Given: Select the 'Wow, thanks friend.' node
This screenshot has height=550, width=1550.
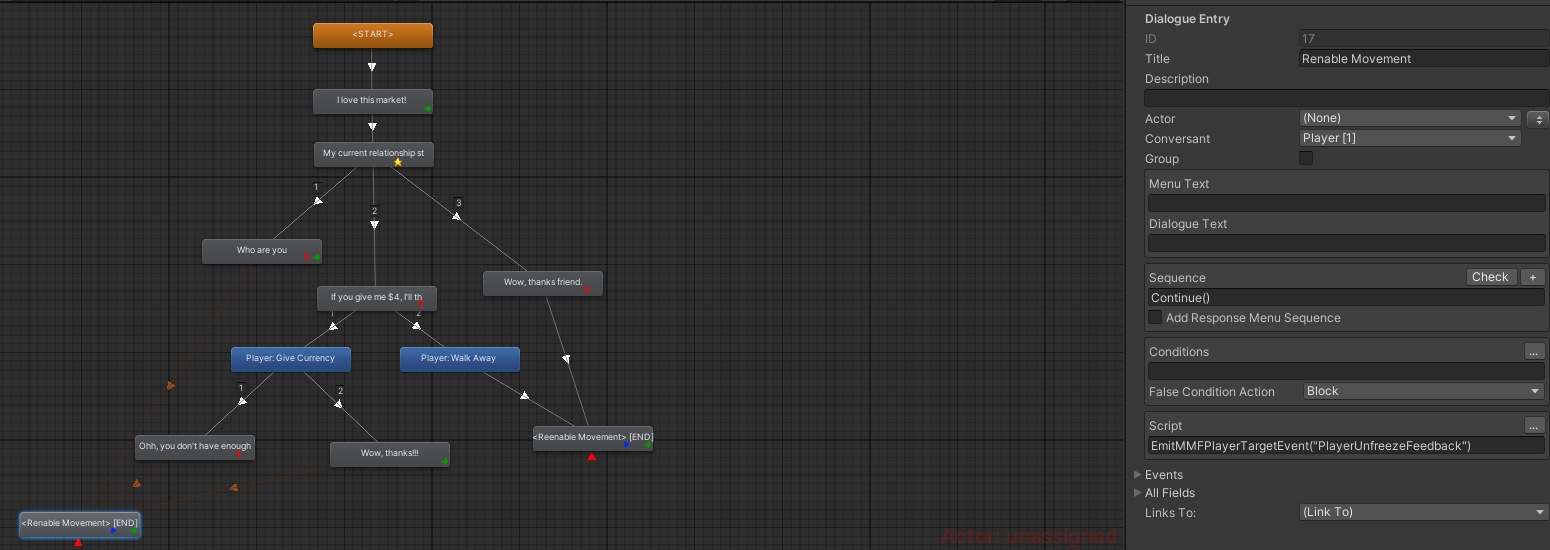Looking at the screenshot, I should (x=543, y=283).
